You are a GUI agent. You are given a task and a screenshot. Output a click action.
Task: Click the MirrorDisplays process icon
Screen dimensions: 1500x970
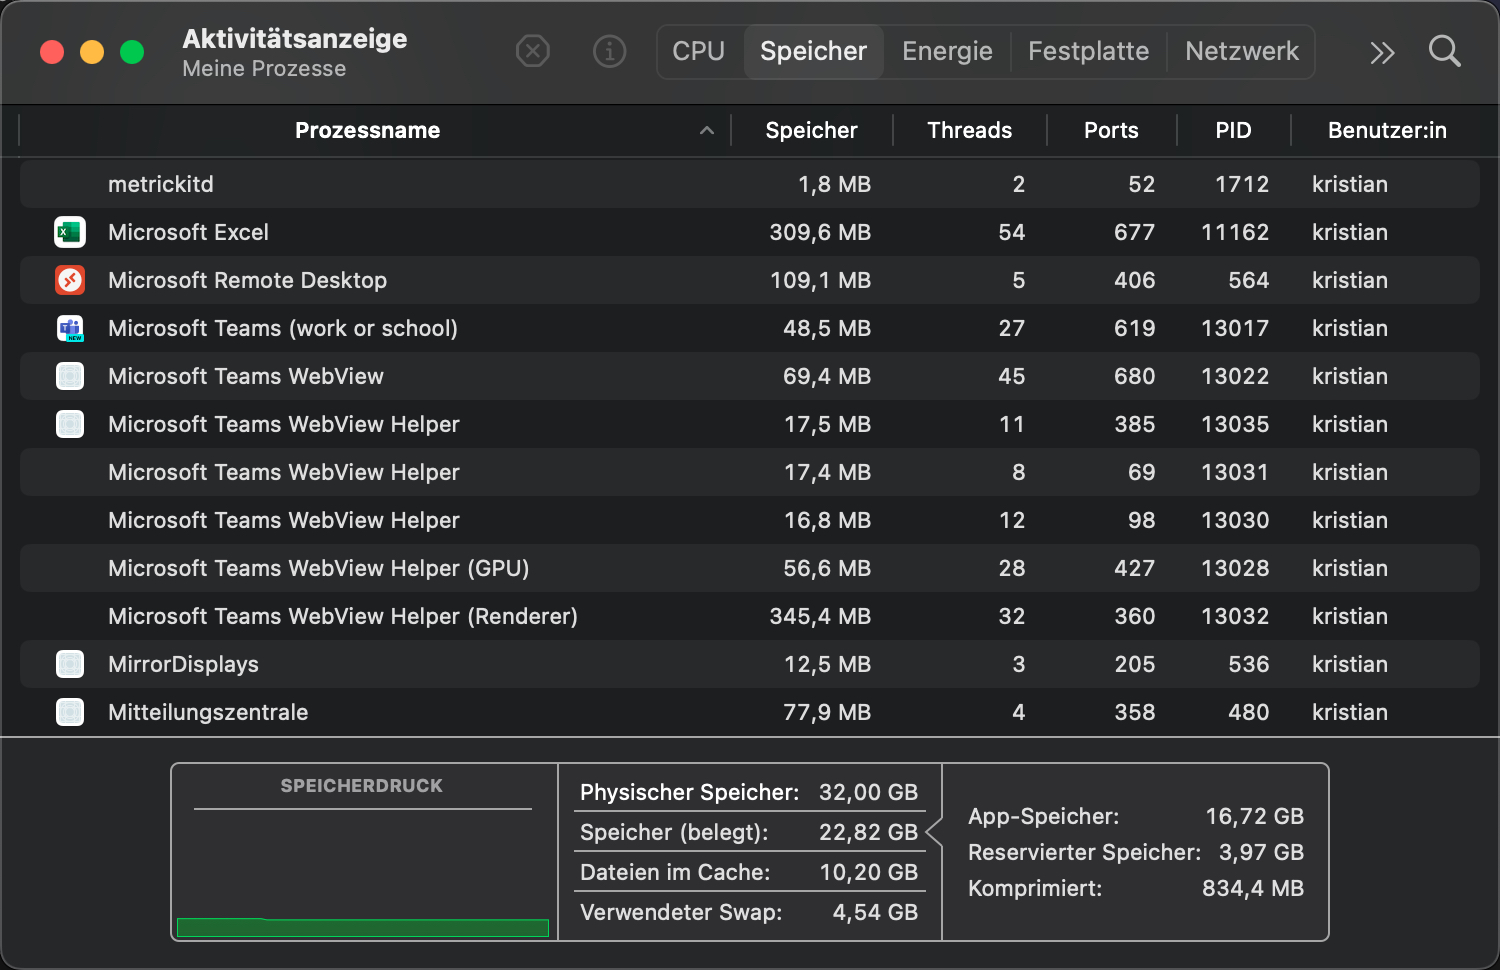tap(70, 664)
